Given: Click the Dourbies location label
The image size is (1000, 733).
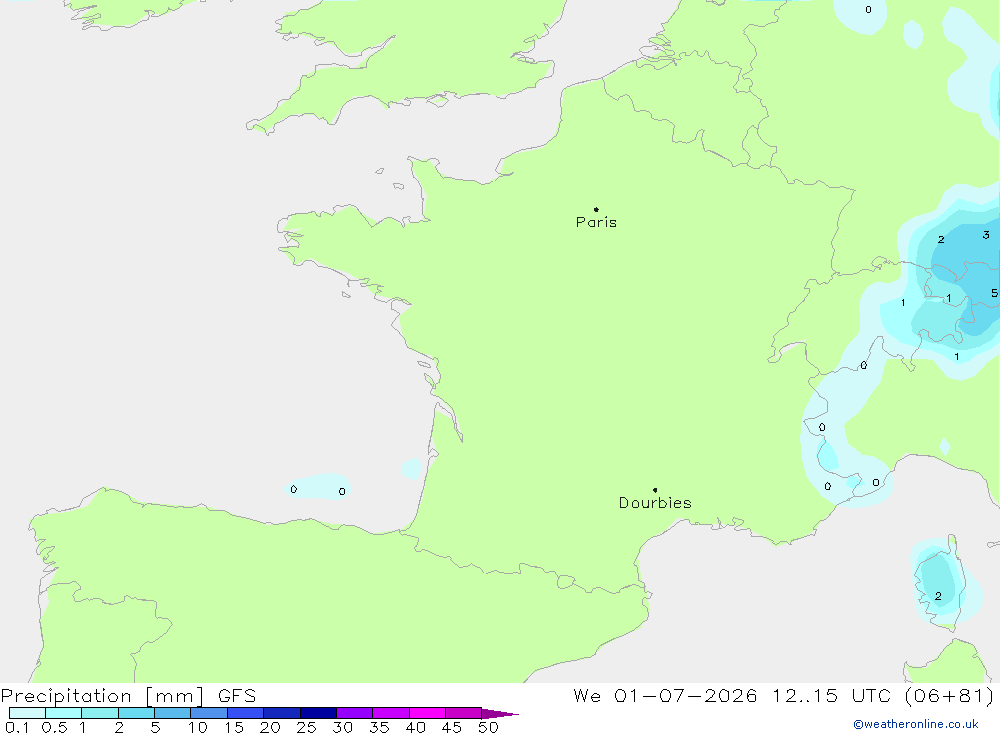Looking at the screenshot, I should 655,503.
